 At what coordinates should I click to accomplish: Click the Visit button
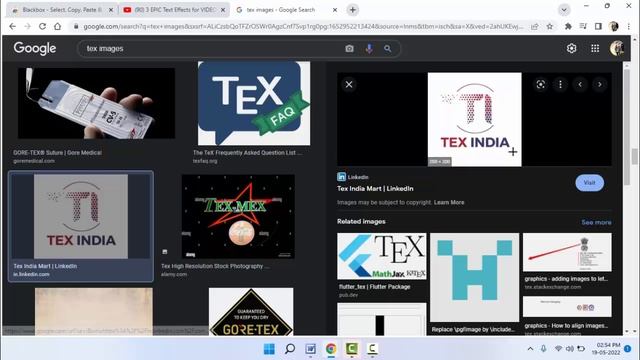point(589,183)
